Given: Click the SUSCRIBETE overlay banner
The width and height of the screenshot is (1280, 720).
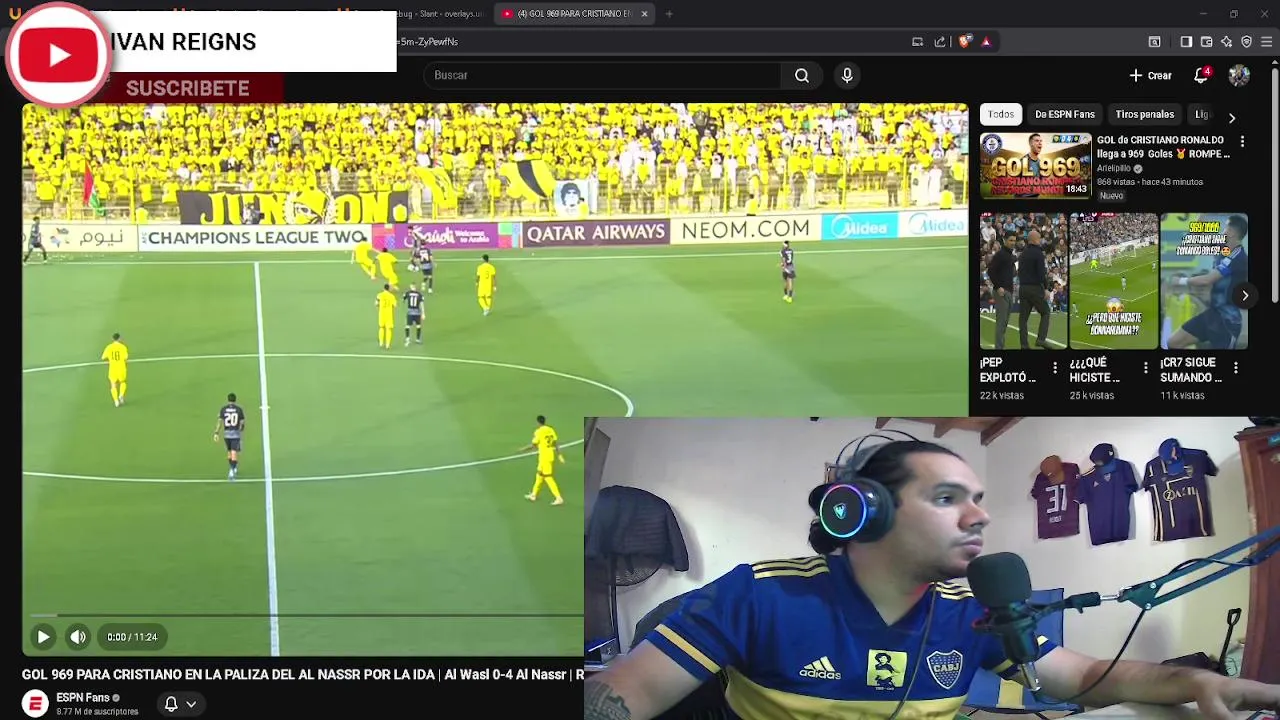Looking at the screenshot, I should pyautogui.click(x=188, y=88).
